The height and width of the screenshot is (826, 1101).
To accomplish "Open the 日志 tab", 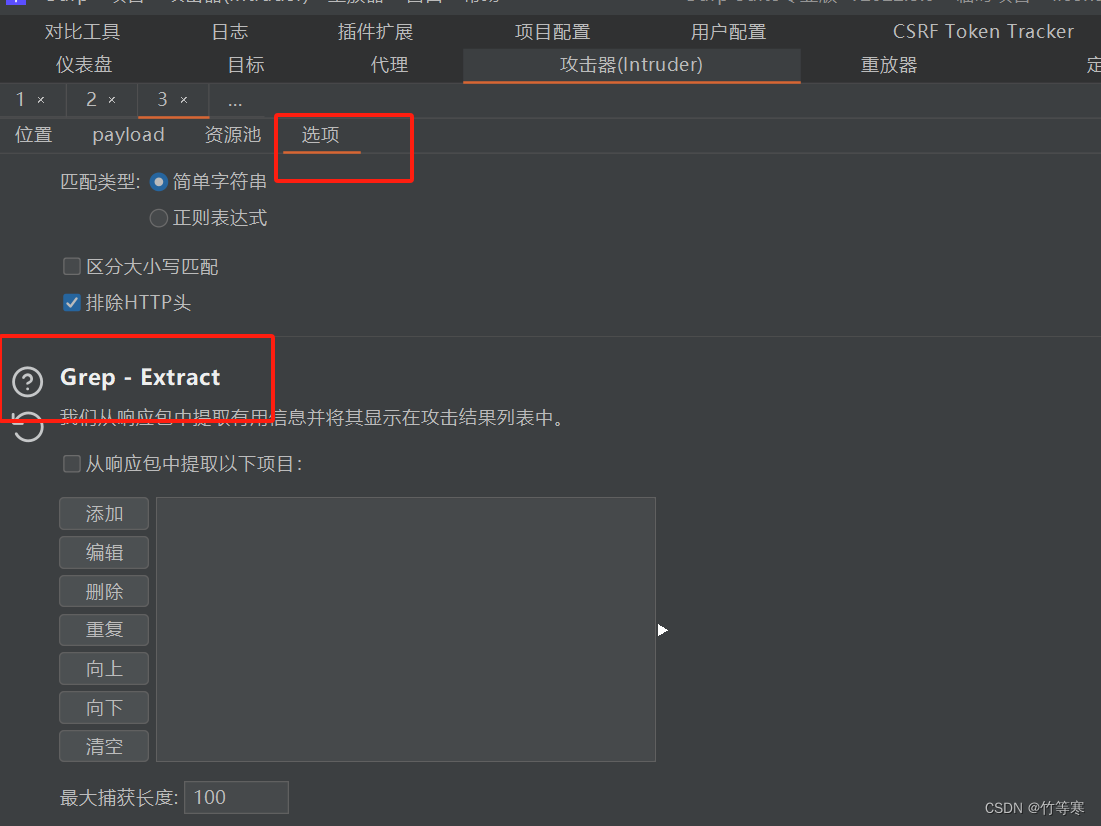I will pos(230,32).
